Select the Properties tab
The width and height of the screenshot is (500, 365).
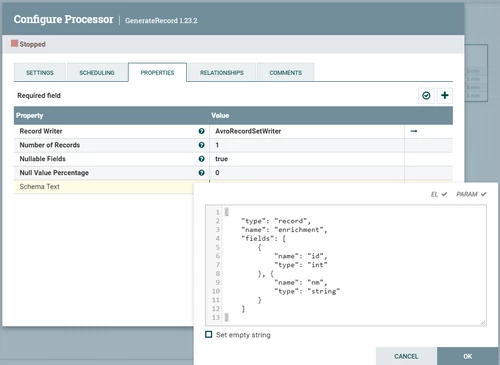pos(157,72)
